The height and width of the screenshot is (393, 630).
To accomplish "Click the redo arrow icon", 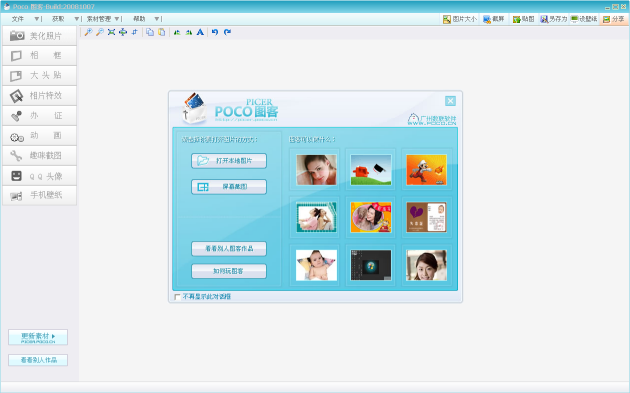I will click(x=227, y=32).
